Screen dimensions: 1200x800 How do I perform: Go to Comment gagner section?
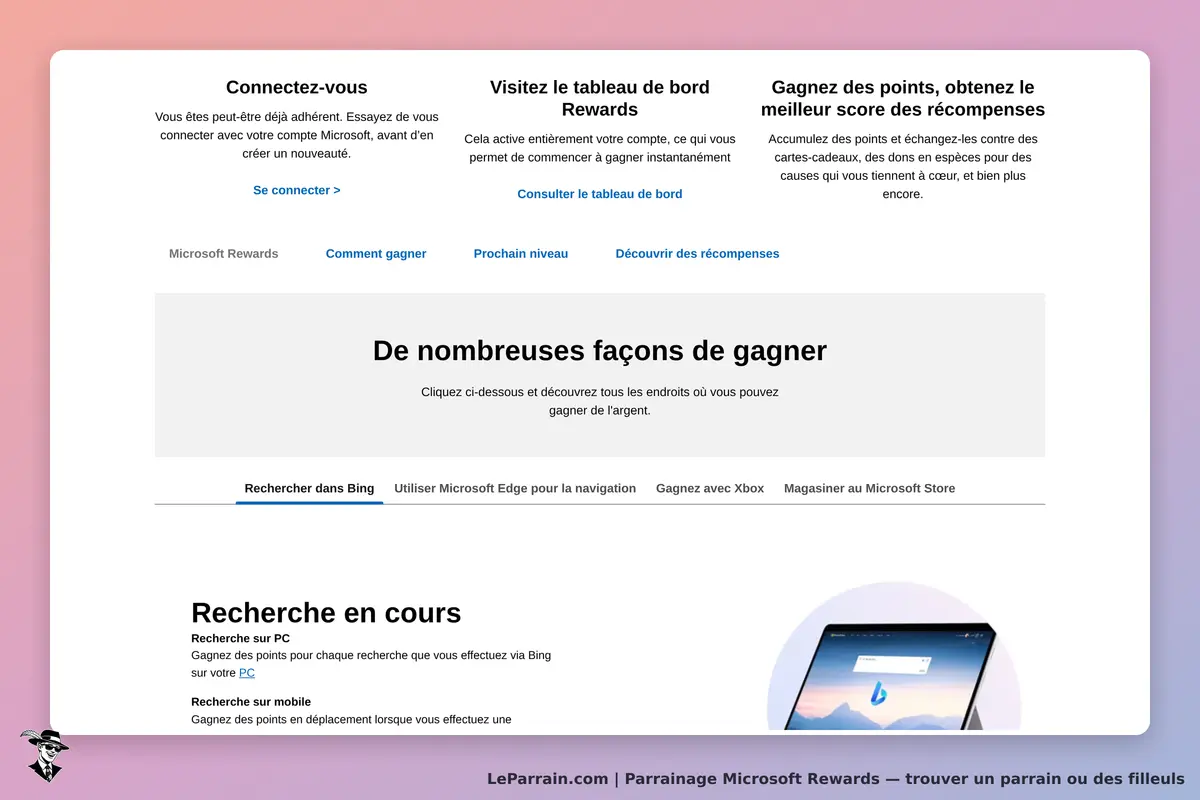click(x=376, y=254)
